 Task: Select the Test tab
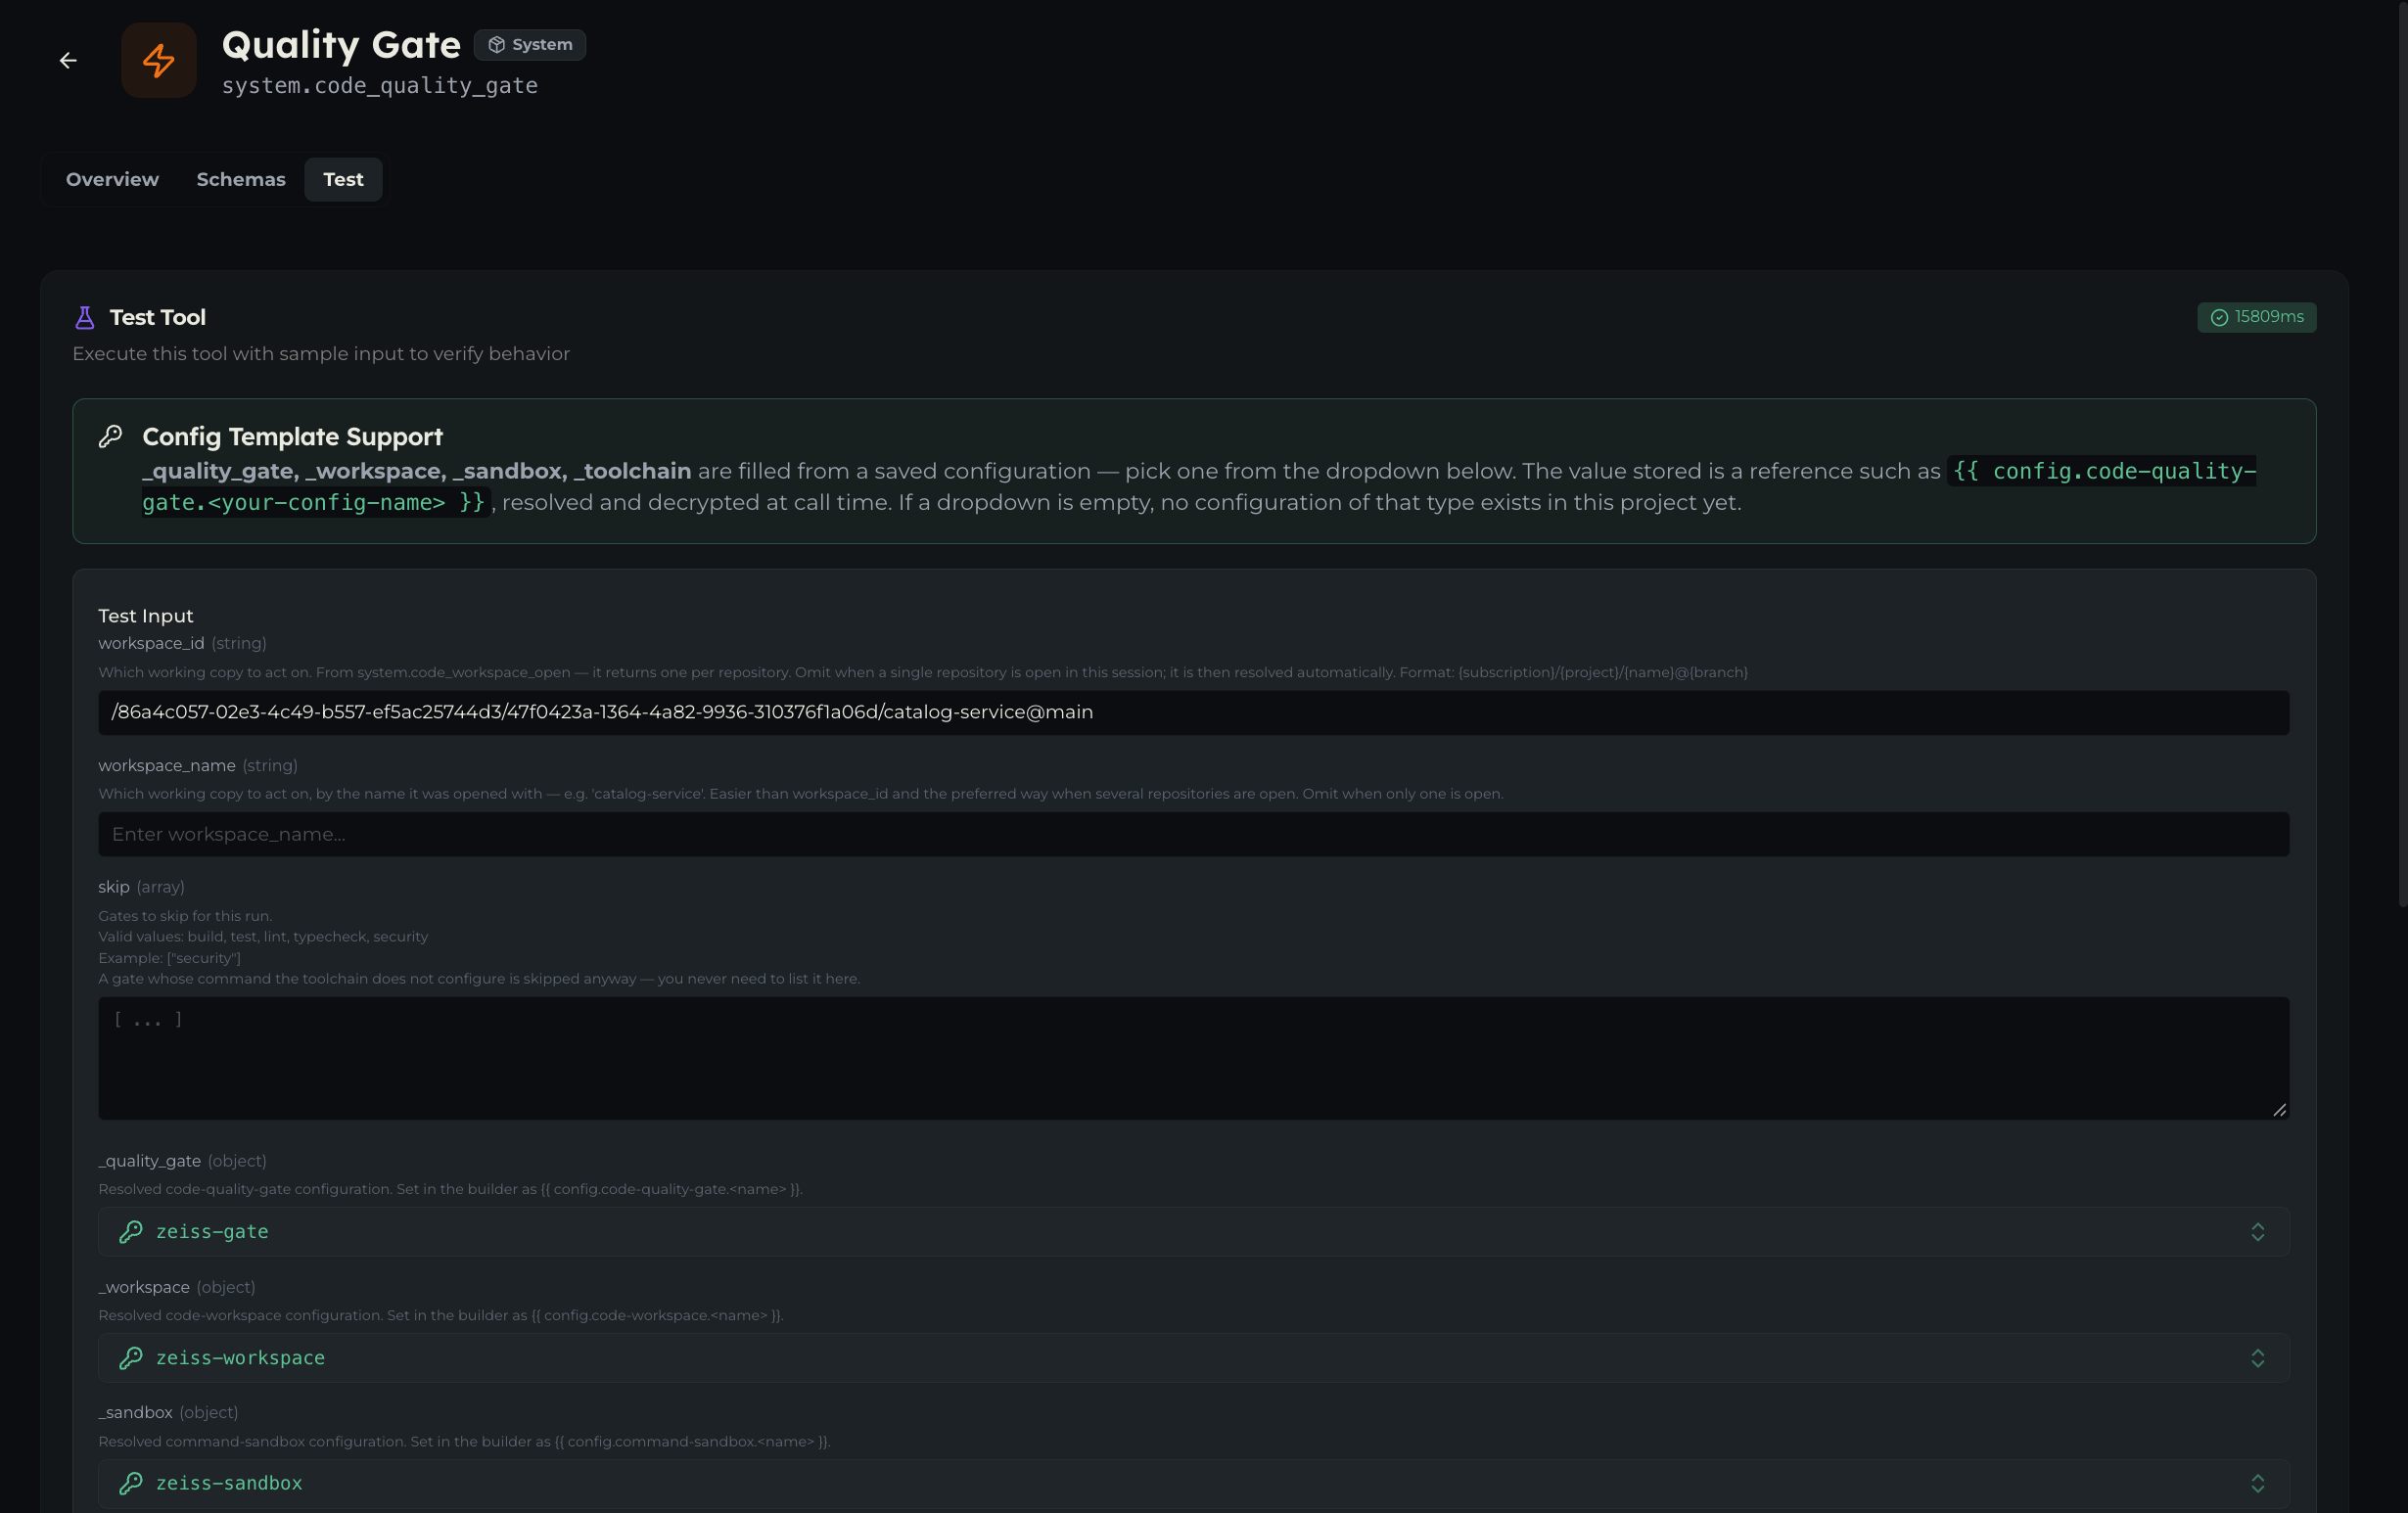pos(343,179)
